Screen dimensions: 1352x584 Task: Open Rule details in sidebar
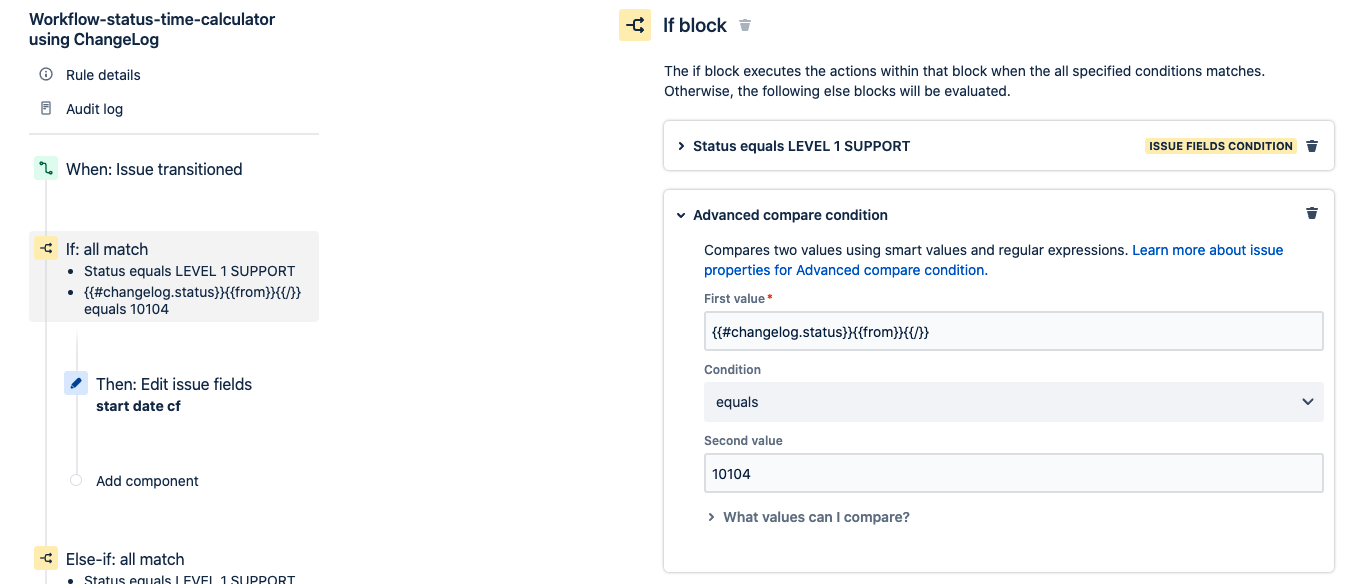tap(103, 75)
